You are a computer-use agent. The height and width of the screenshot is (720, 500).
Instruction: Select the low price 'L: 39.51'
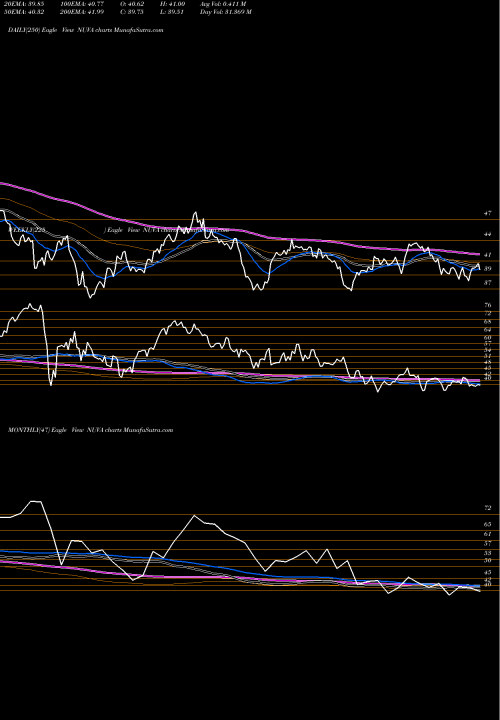click(x=172, y=12)
